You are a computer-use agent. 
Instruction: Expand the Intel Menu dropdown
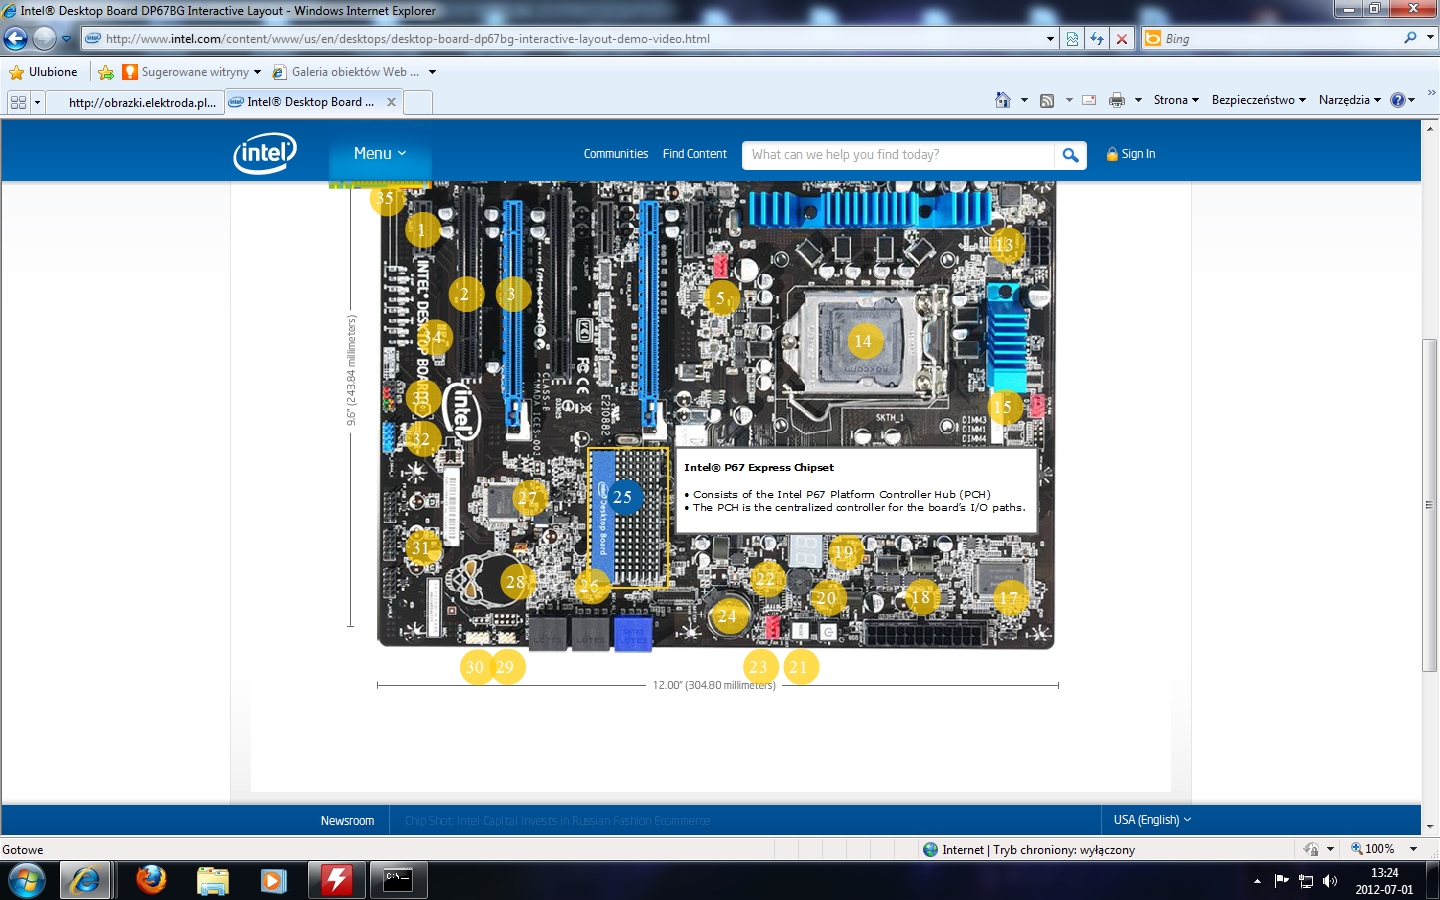(x=380, y=154)
